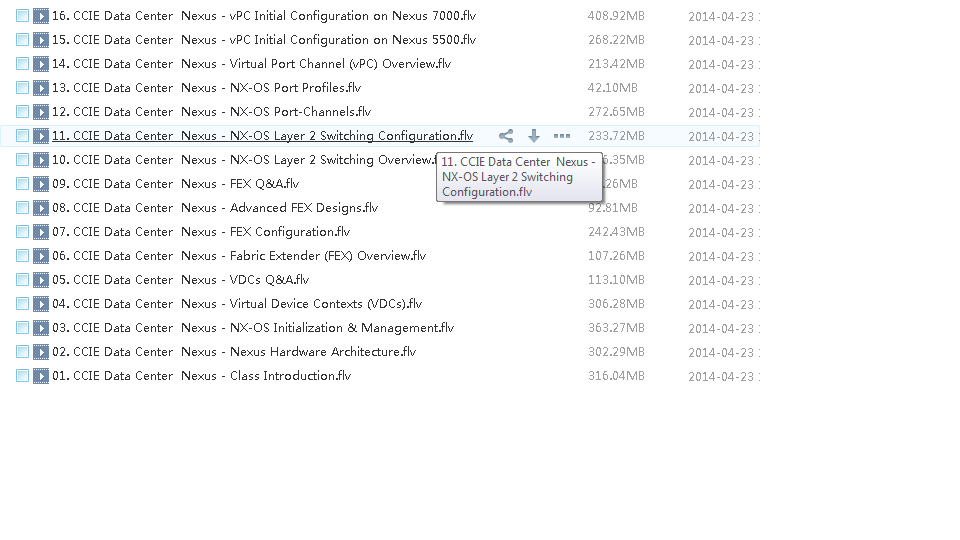Open file 10. NX-OS Layer 2 Switching Overview

point(244,160)
